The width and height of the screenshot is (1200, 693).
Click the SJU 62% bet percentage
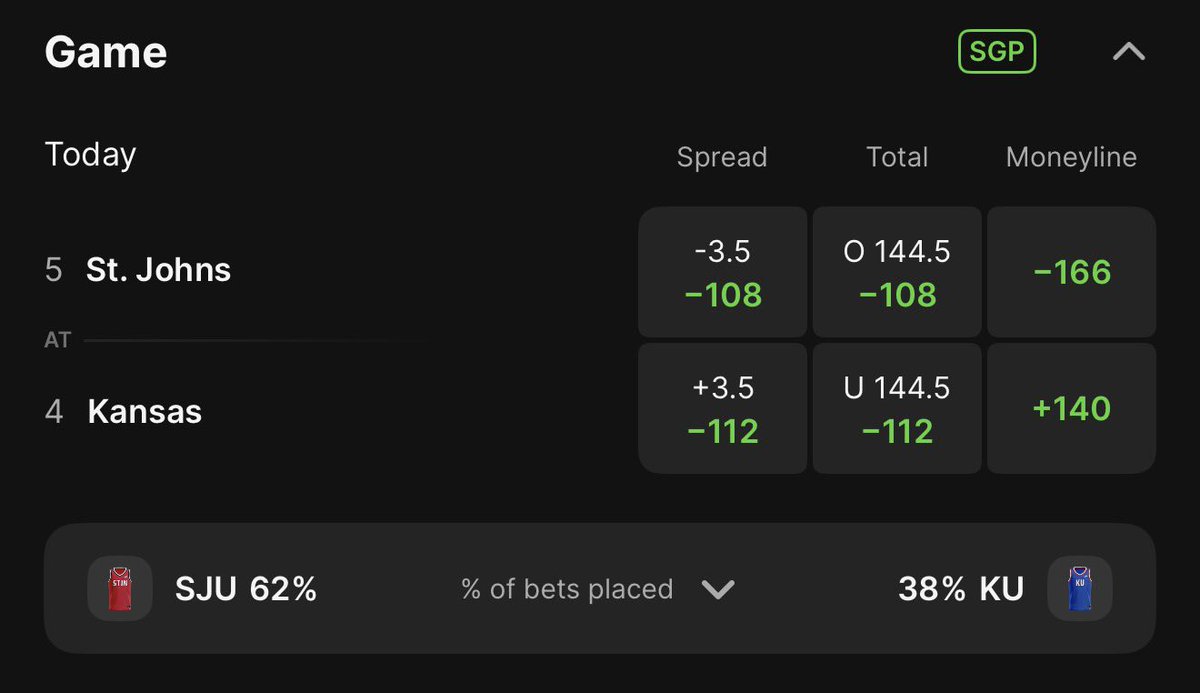246,589
